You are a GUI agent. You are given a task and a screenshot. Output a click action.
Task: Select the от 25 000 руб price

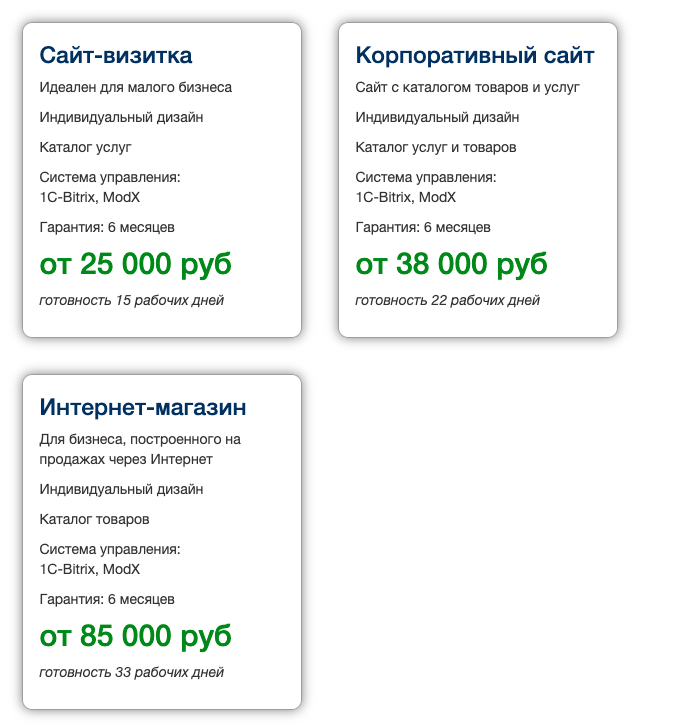tap(136, 264)
